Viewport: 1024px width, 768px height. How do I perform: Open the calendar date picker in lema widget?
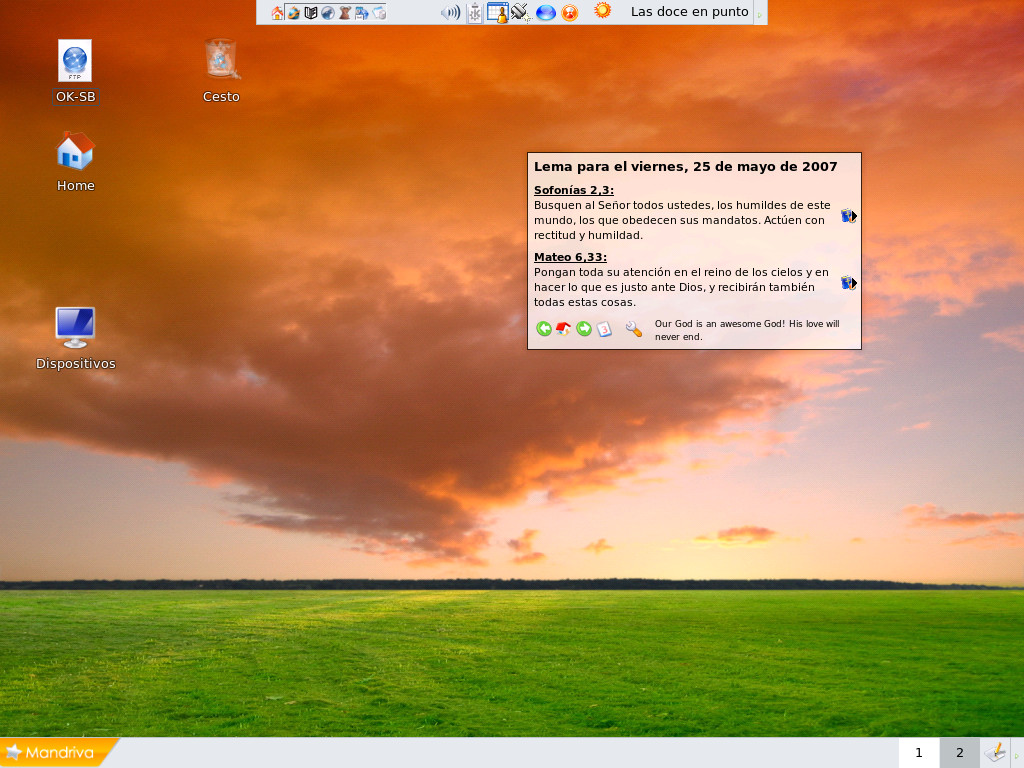(x=604, y=329)
